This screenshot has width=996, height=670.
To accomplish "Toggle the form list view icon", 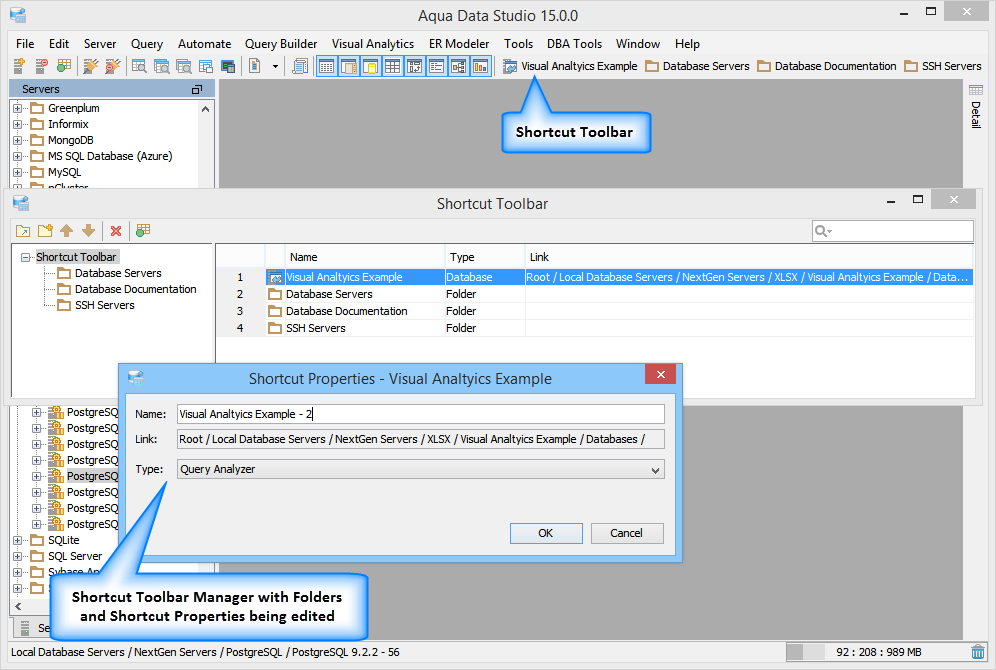I will point(436,66).
